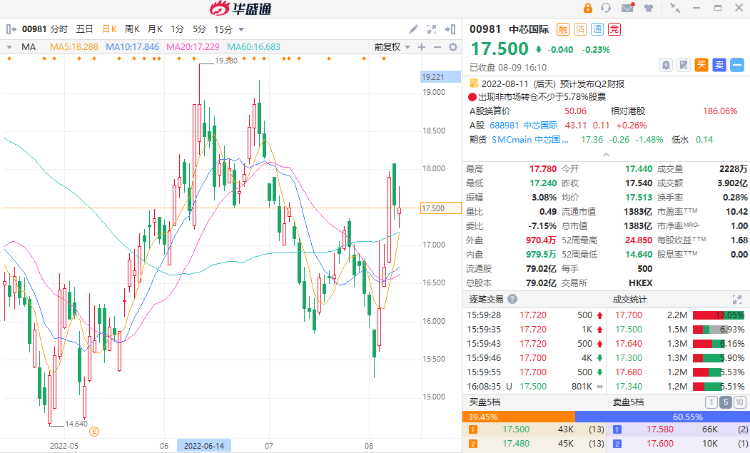Image resolution: width=750 pixels, height=453 pixels.
Task: Click the 17.700 volume statistics bar 10.05%
Action: pos(718,315)
